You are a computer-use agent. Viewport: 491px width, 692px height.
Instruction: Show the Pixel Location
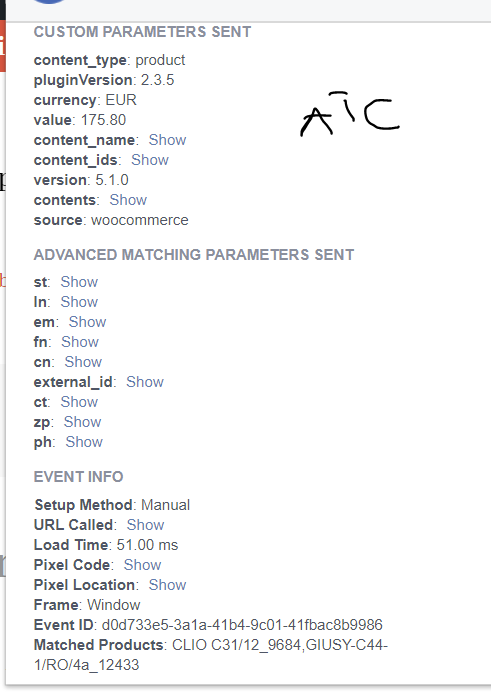pyautogui.click(x=167, y=585)
